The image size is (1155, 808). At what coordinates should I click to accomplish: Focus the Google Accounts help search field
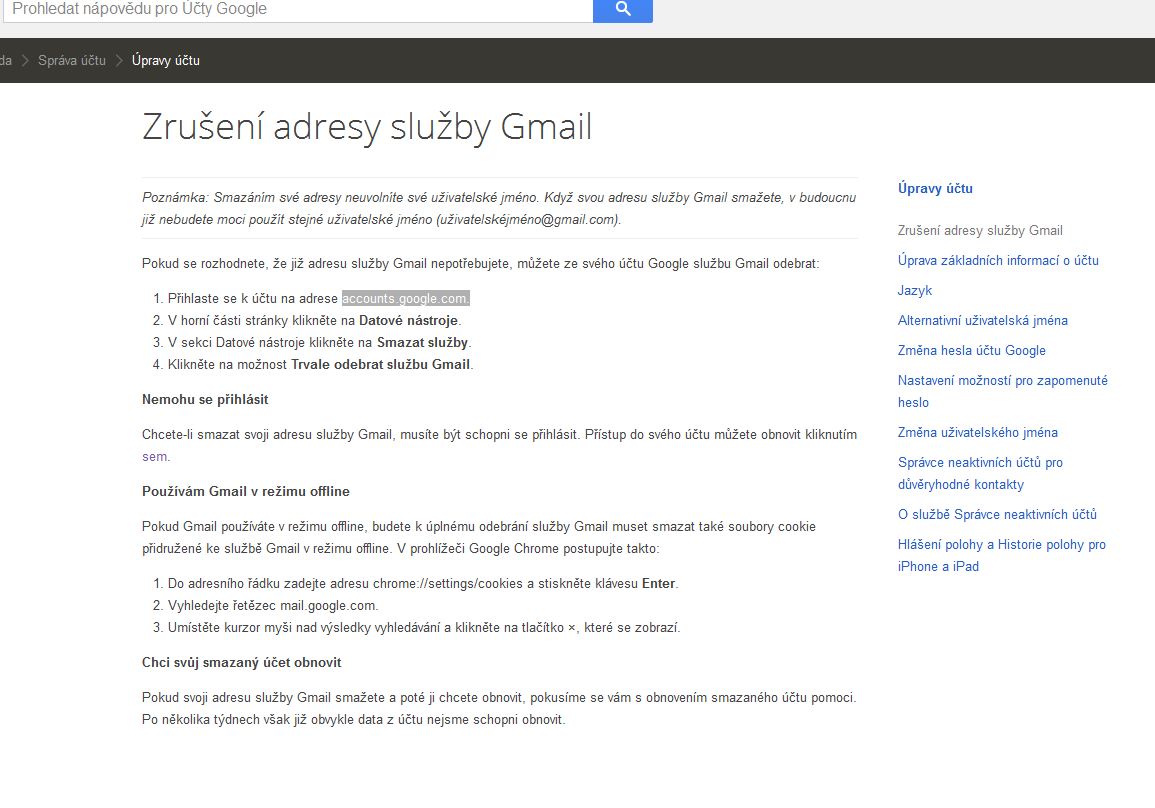click(297, 10)
